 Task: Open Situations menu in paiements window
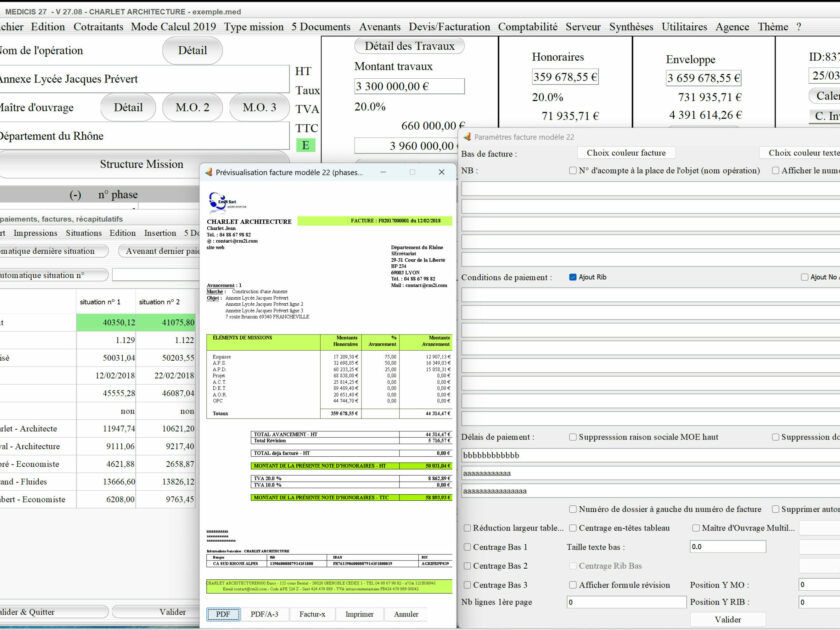point(84,233)
